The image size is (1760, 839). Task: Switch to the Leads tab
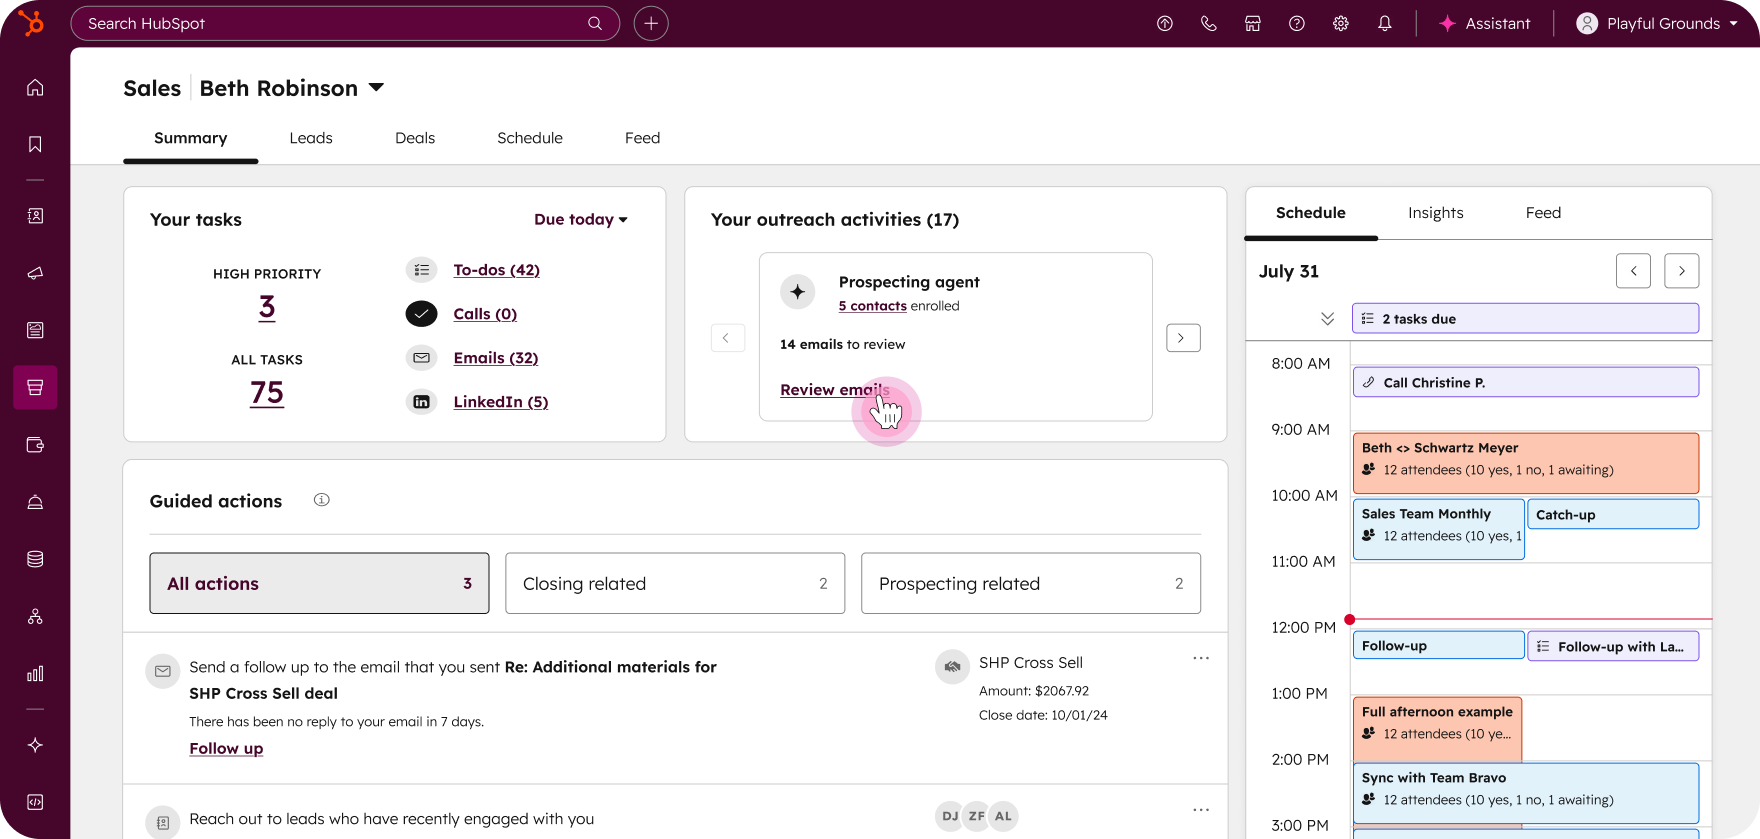pyautogui.click(x=311, y=138)
